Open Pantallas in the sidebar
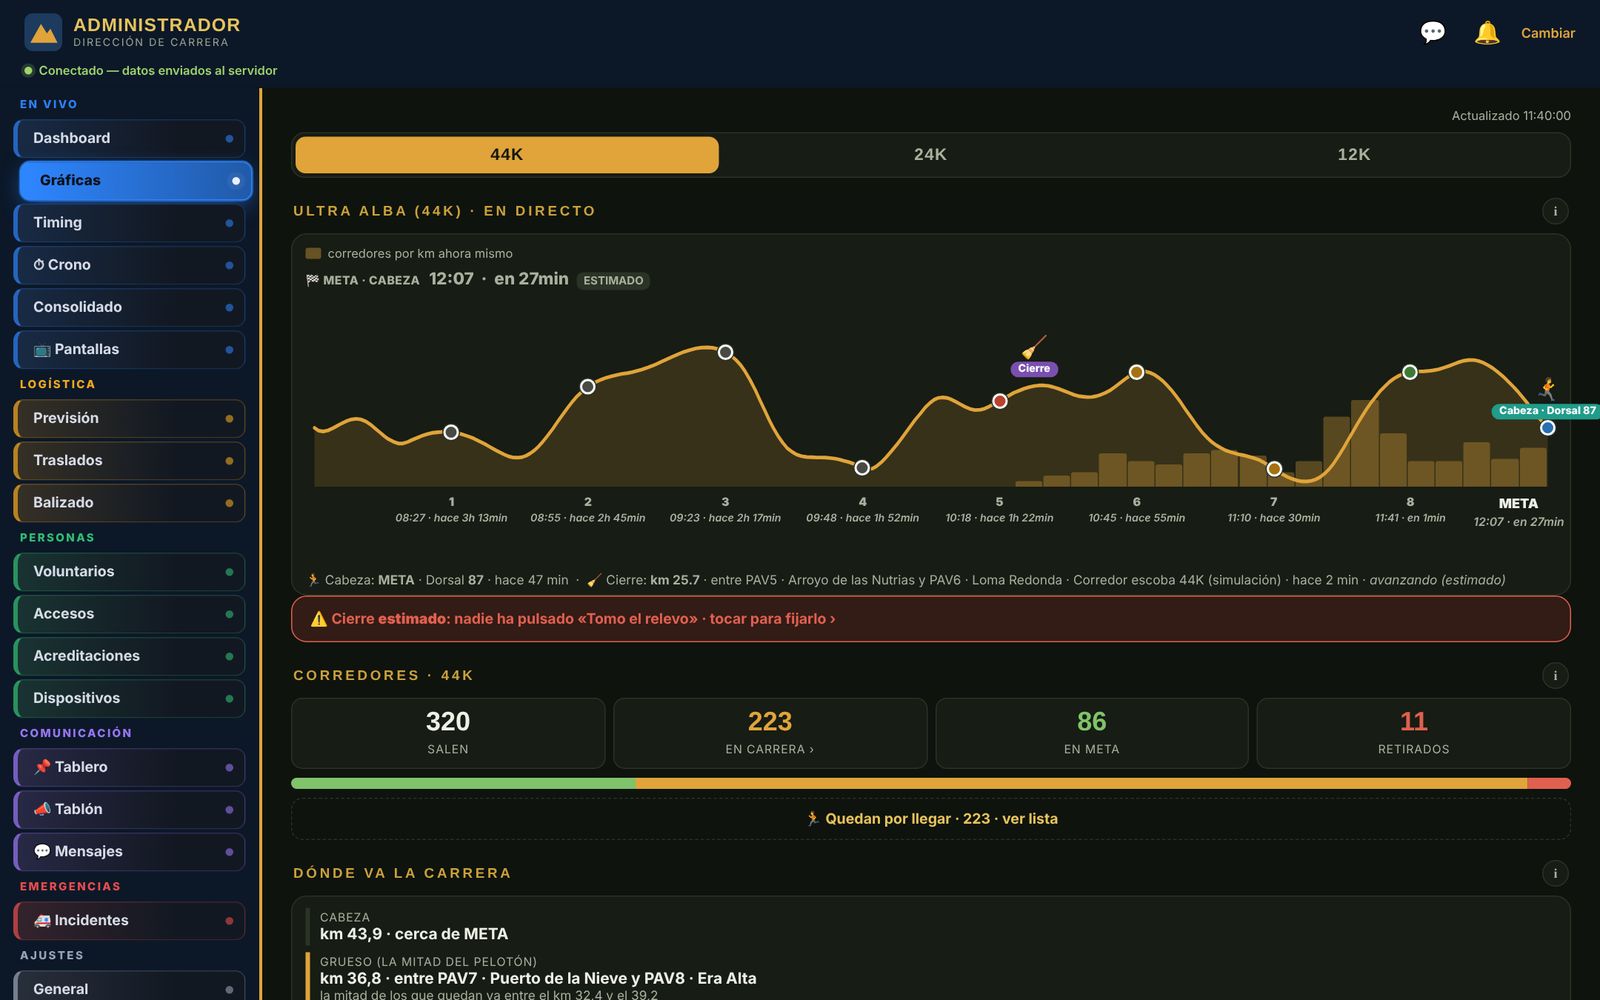 (x=130, y=349)
